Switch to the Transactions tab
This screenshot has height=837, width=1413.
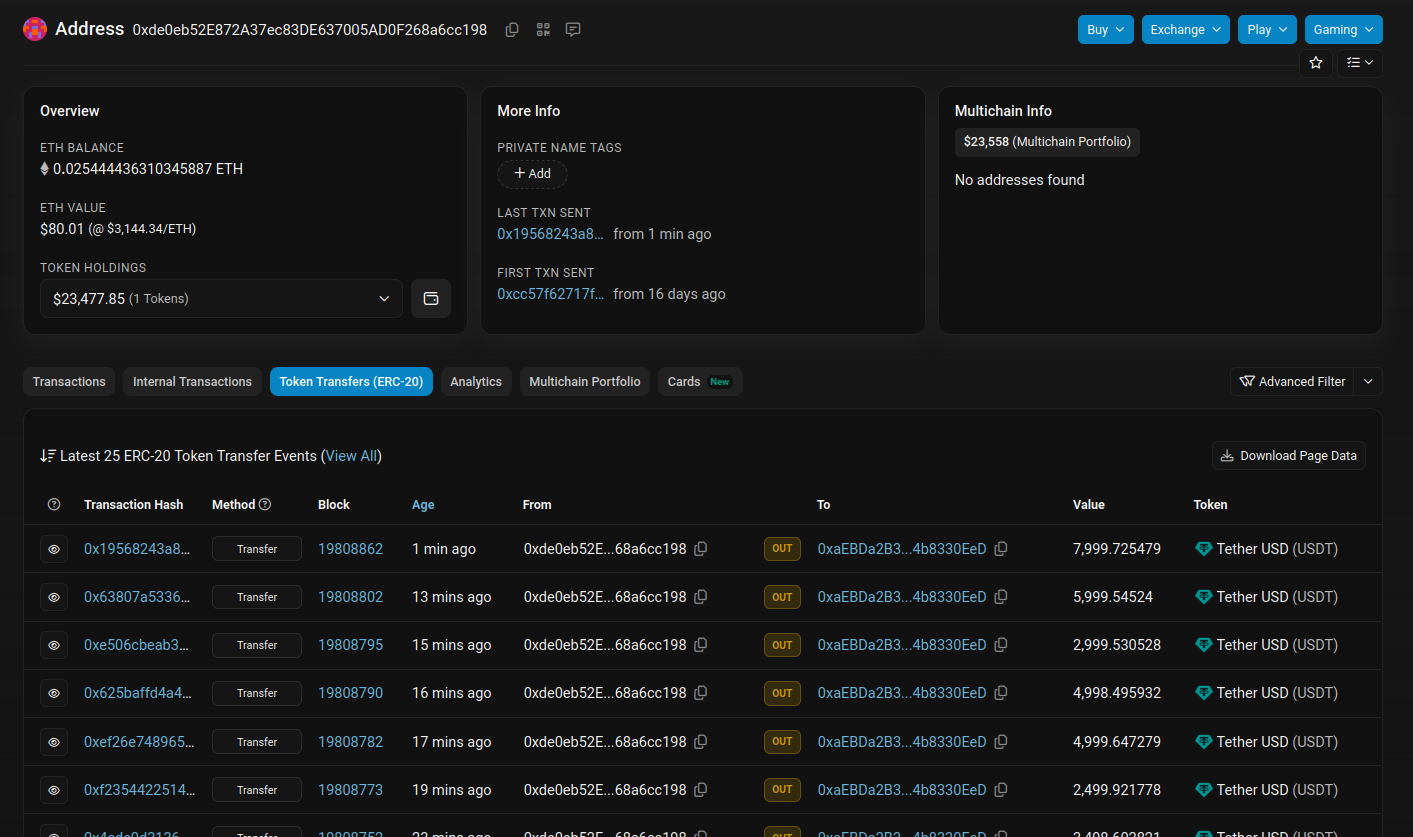click(x=69, y=382)
